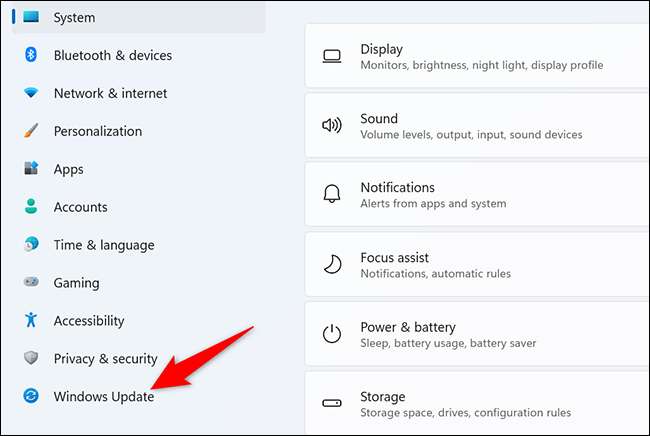650x436 pixels.
Task: Click the Accessibility figure icon
Action: click(31, 321)
